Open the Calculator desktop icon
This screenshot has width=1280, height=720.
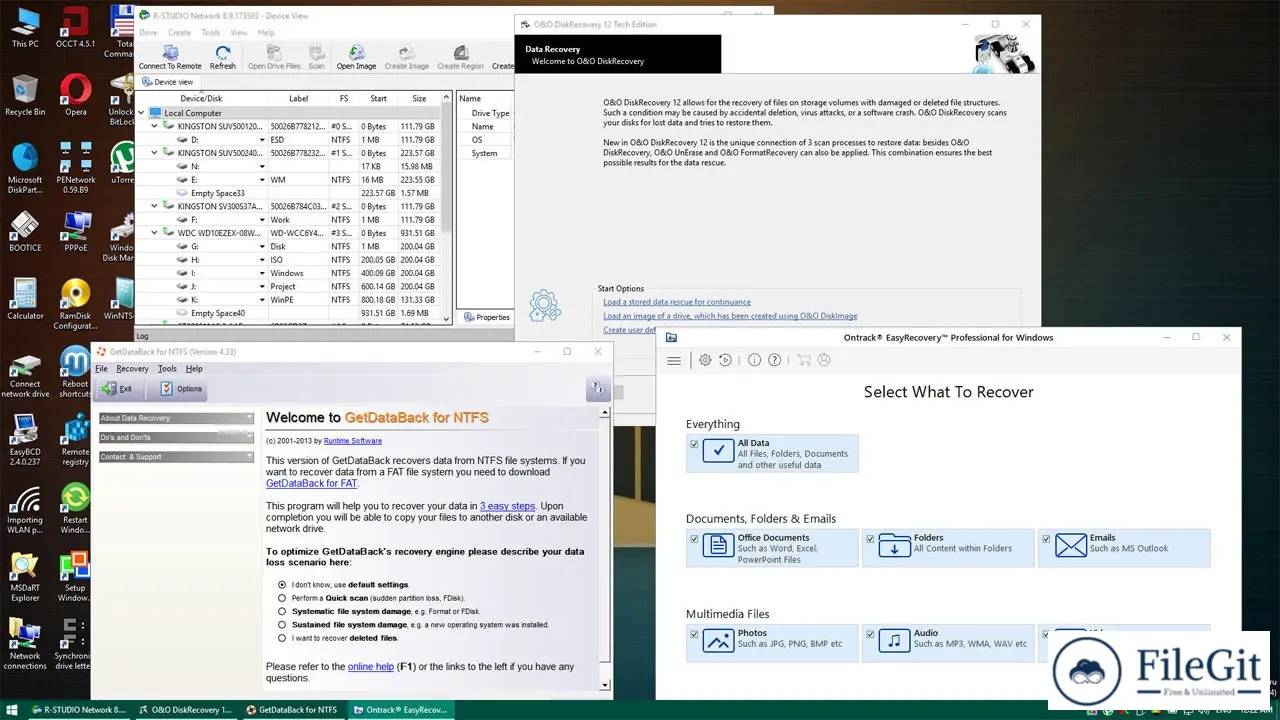(x=25, y=300)
